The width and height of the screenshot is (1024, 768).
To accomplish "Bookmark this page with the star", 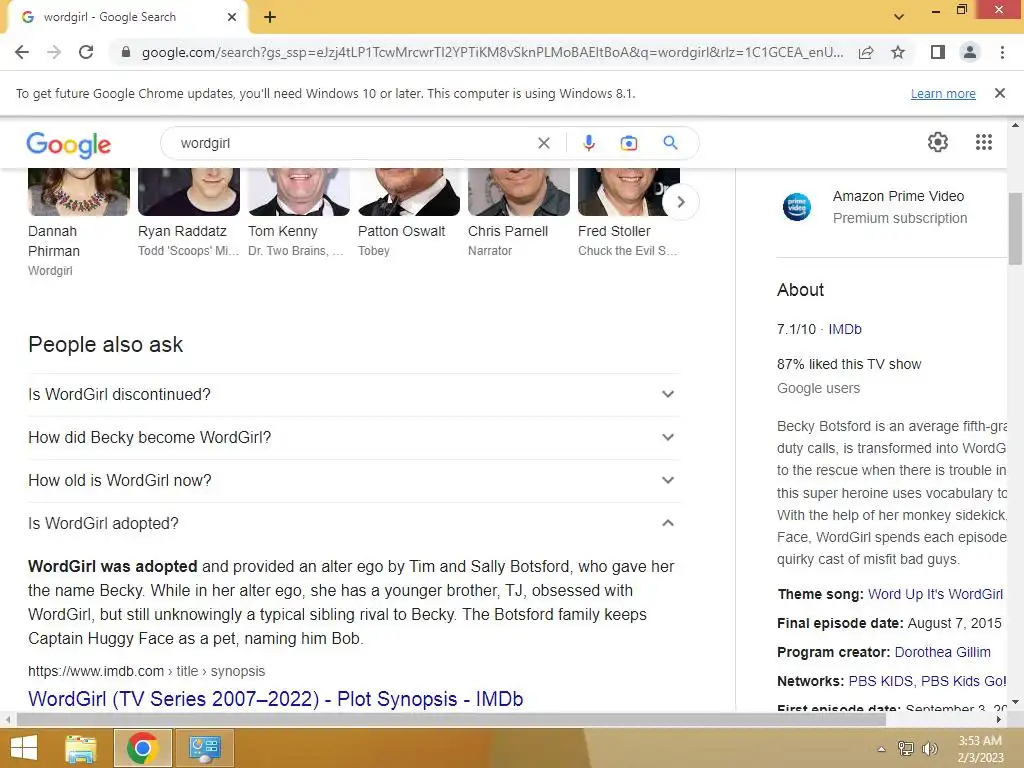I will [898, 52].
